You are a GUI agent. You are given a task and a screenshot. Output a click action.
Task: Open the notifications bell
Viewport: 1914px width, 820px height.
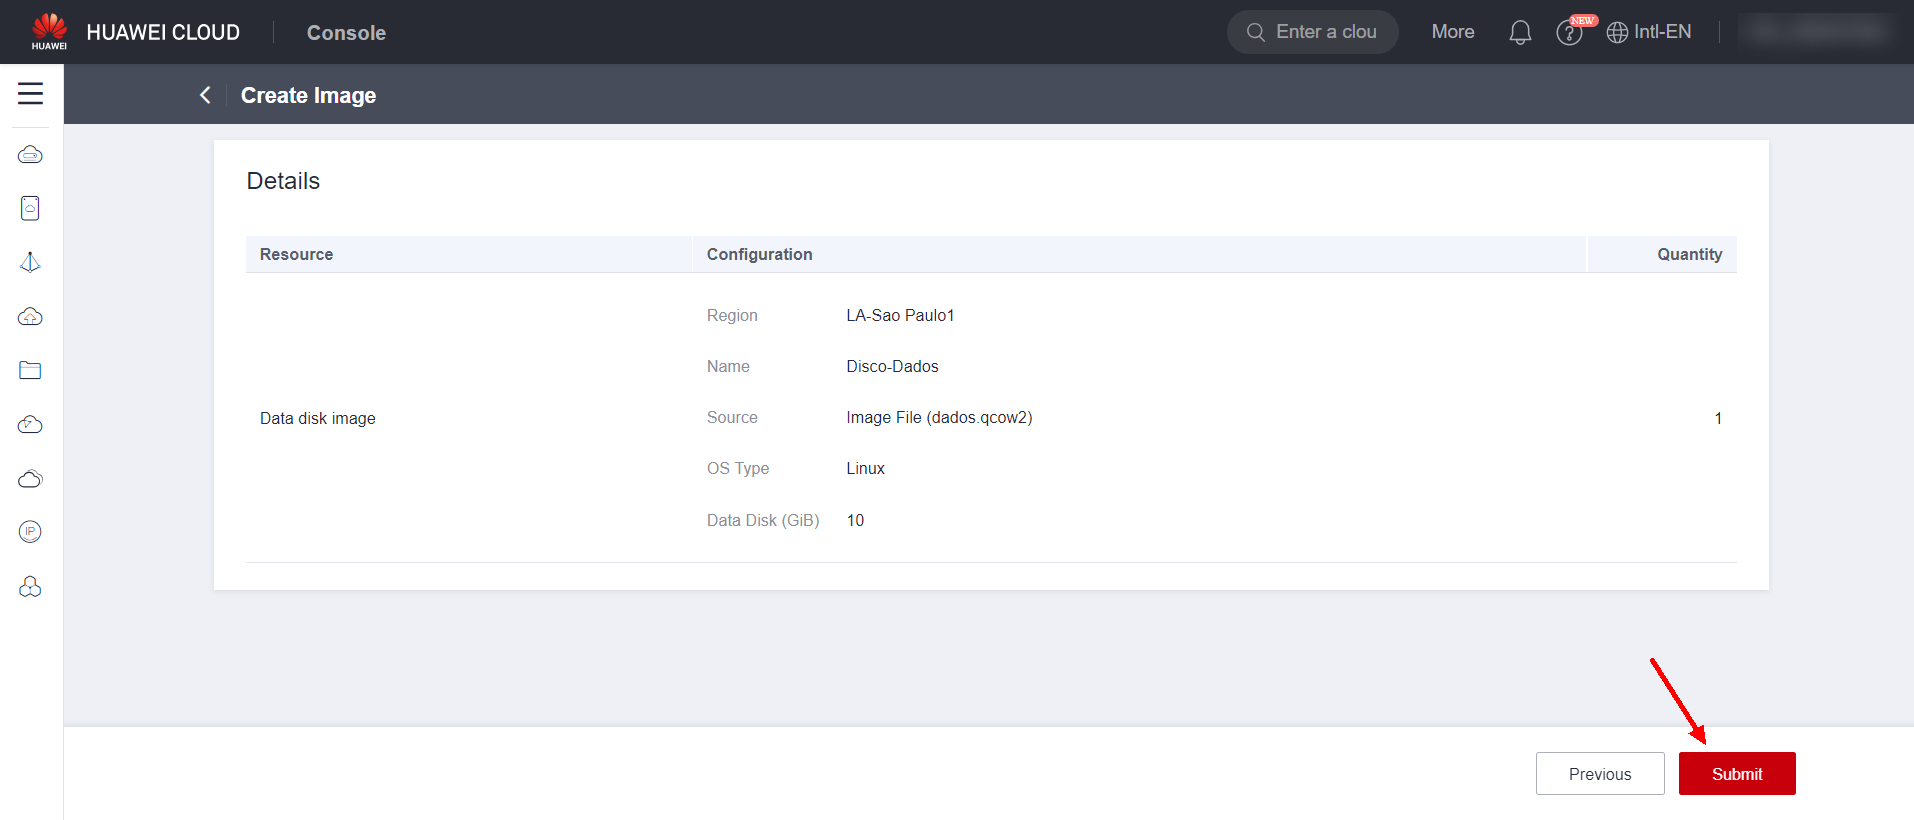(x=1520, y=33)
